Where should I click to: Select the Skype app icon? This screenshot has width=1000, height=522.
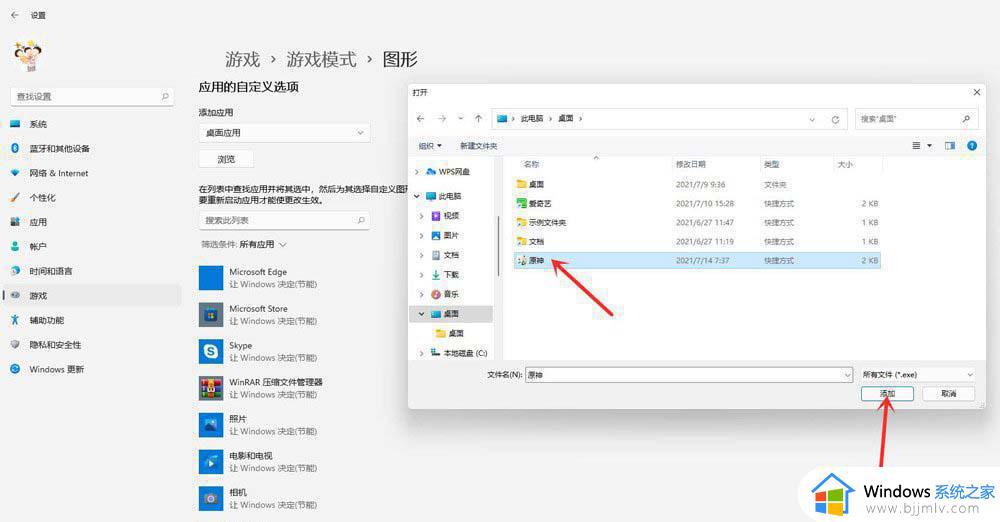coord(210,351)
